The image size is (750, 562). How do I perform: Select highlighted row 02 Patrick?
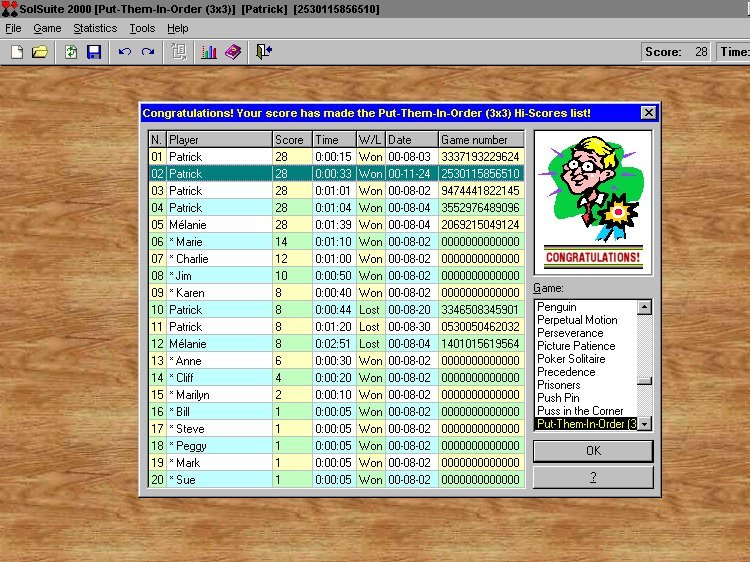pos(336,174)
